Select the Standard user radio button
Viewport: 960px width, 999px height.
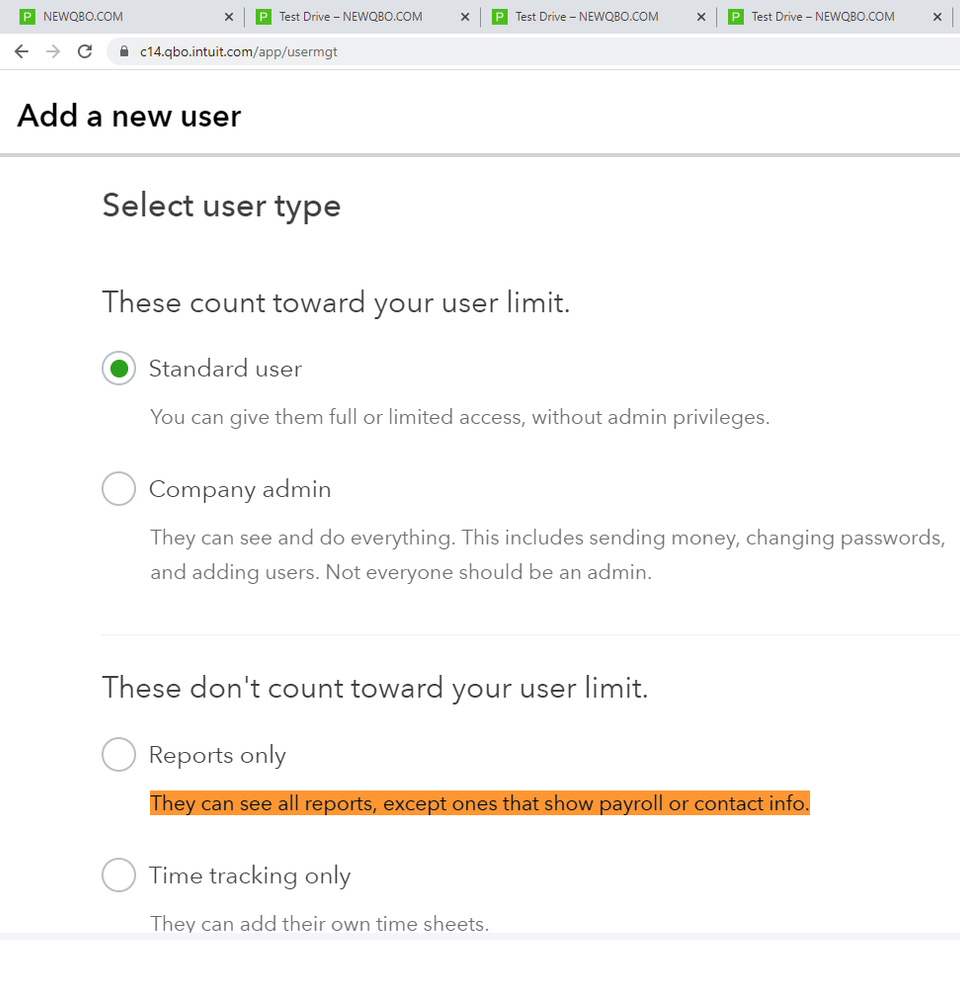(x=119, y=369)
